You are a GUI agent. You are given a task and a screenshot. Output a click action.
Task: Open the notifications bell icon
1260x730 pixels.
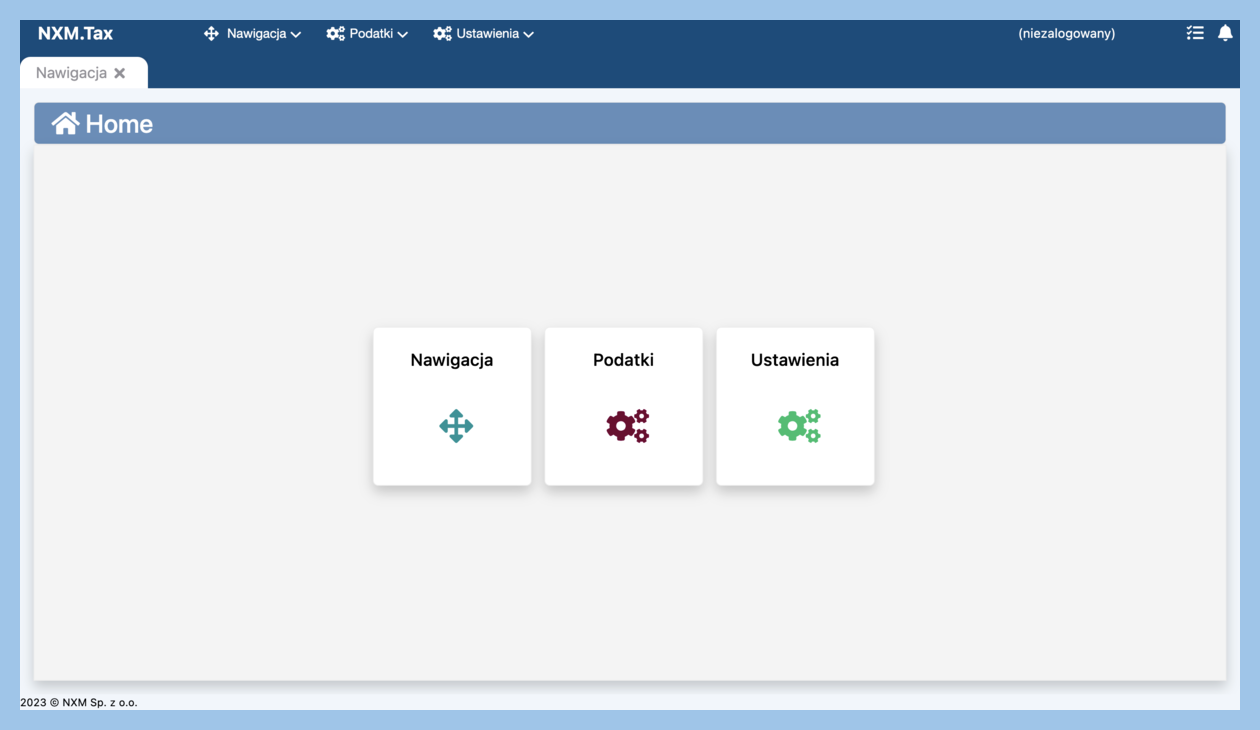point(1225,33)
